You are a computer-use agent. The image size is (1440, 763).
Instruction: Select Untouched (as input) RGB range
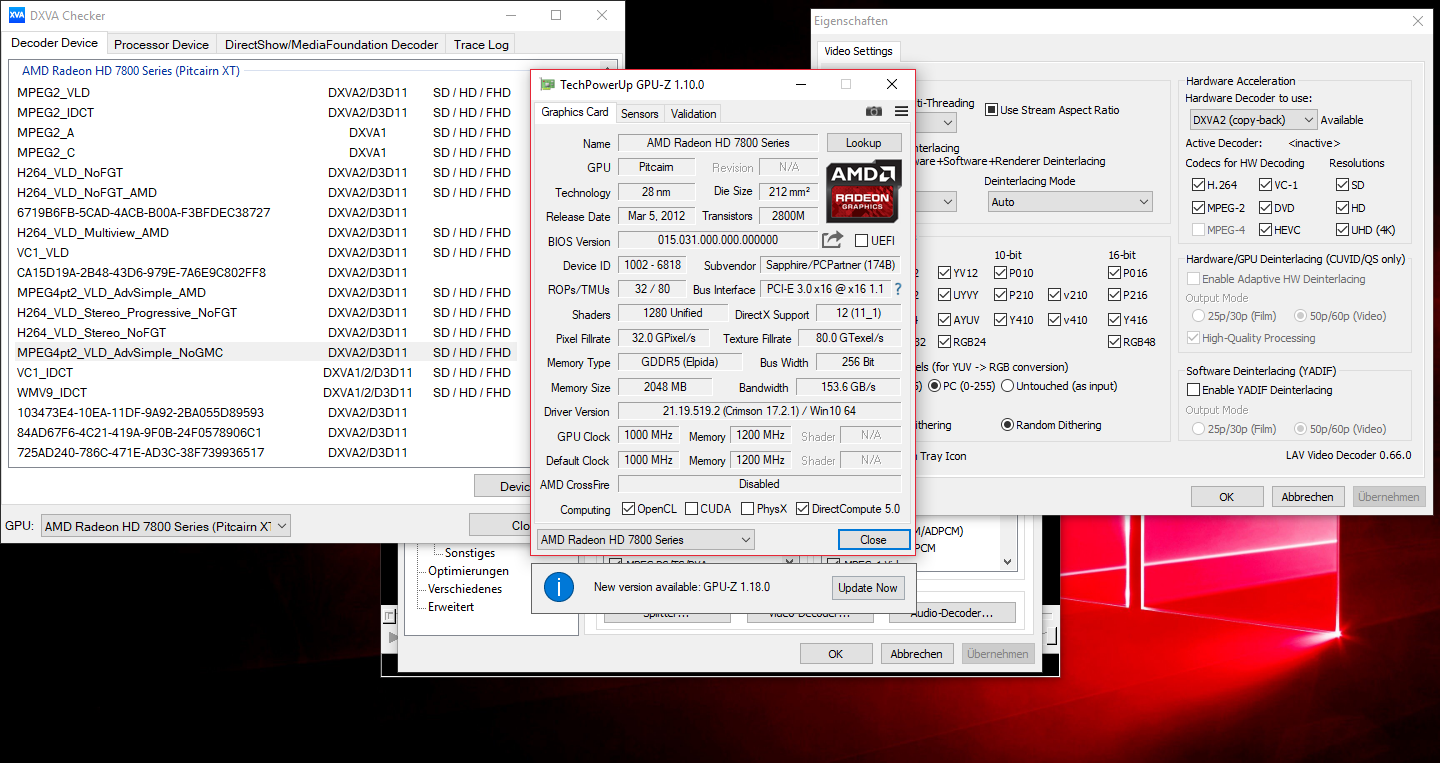(1007, 386)
